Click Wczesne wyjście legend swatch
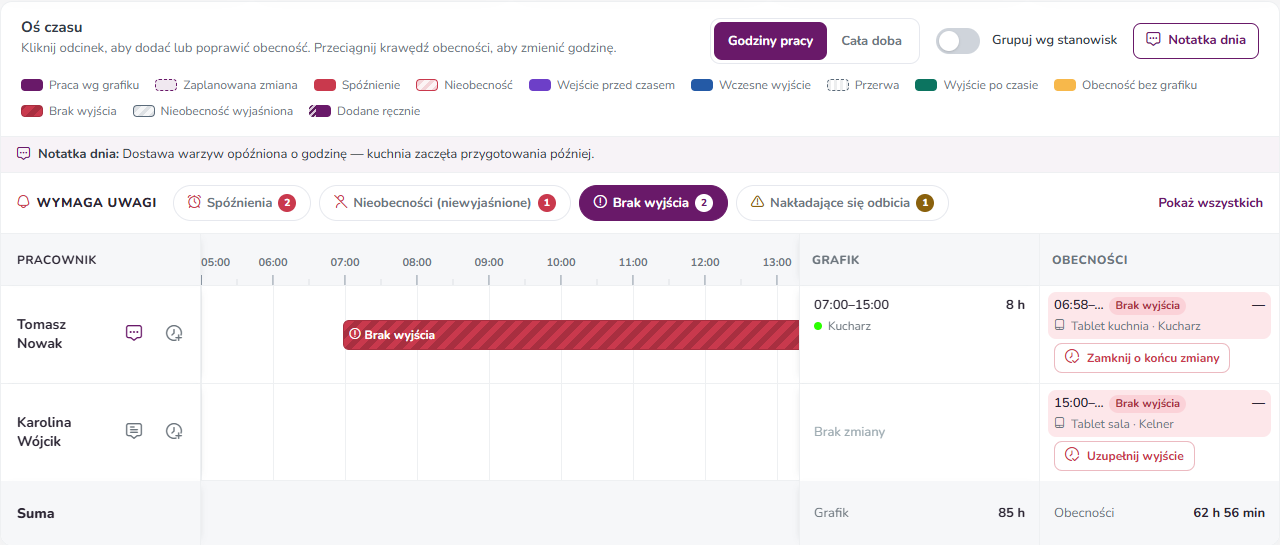 tap(701, 86)
